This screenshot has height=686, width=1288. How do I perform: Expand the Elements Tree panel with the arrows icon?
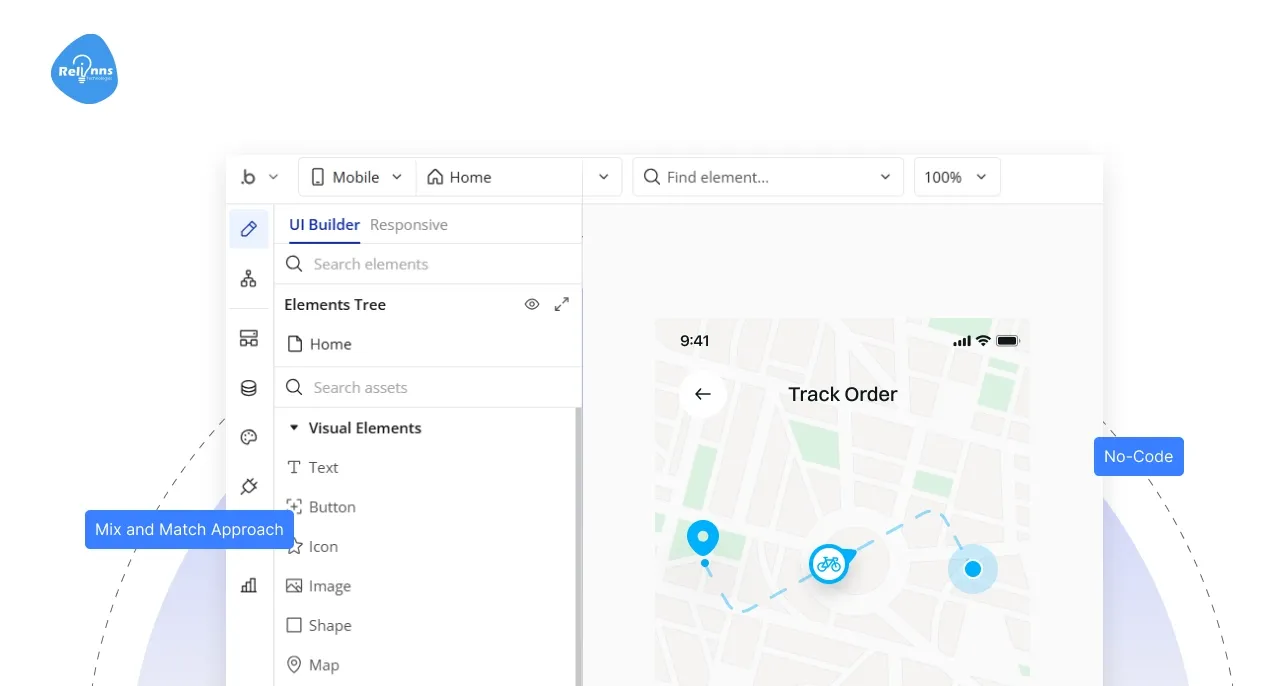(x=562, y=304)
